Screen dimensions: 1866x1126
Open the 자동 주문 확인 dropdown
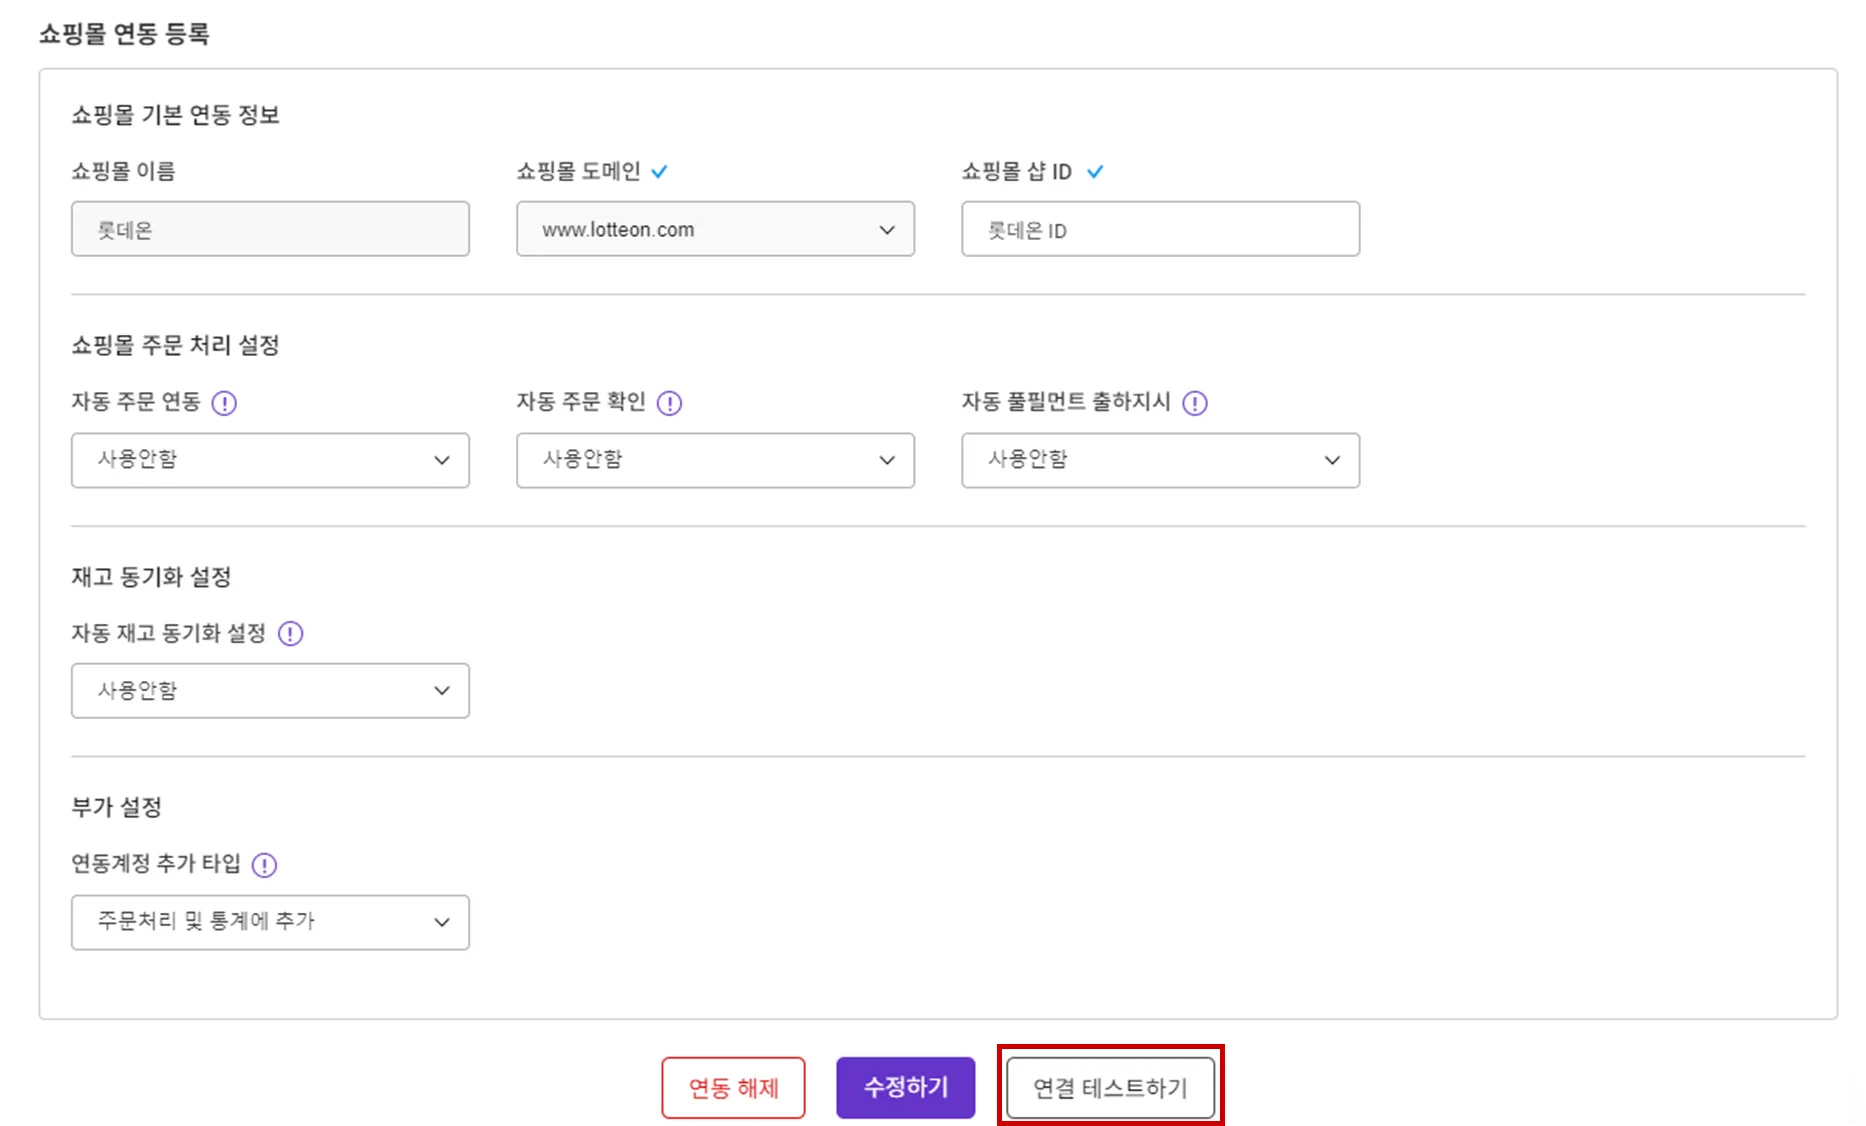click(x=715, y=460)
